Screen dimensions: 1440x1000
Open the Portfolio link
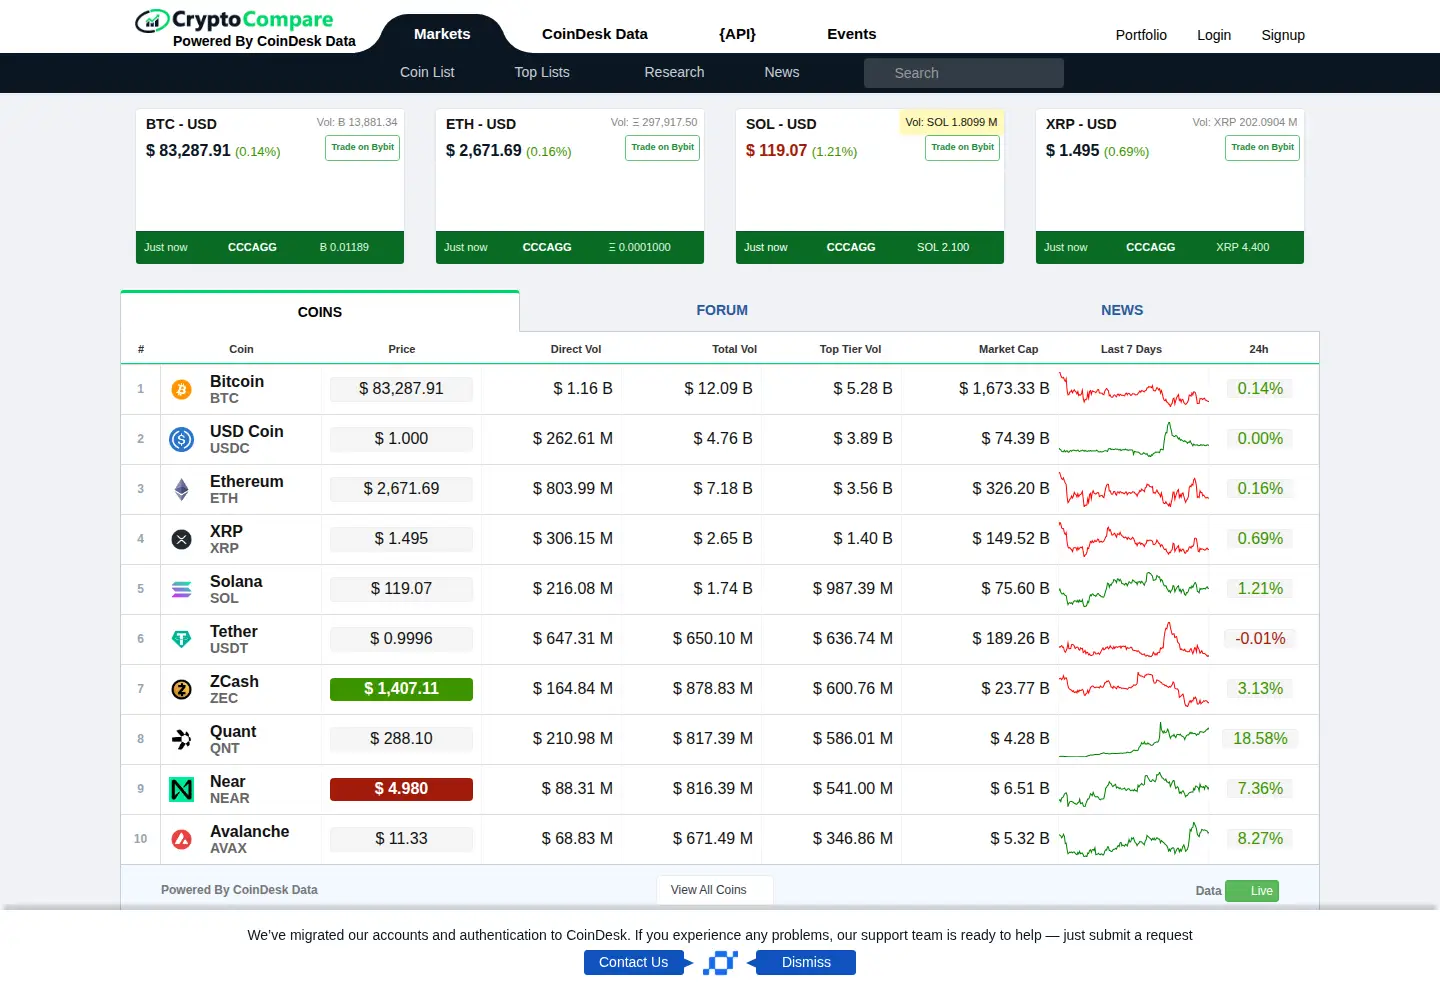[x=1141, y=35]
